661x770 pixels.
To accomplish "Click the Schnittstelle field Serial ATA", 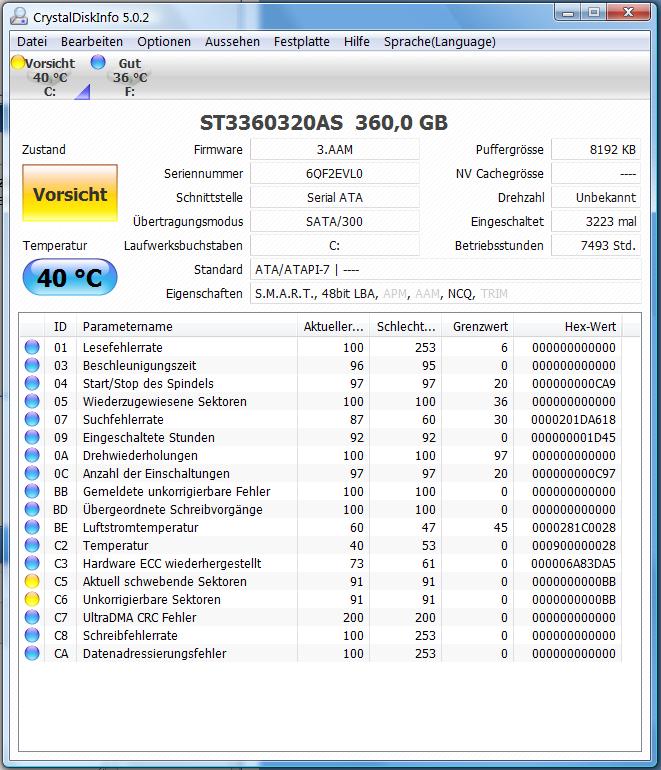I will point(334,197).
